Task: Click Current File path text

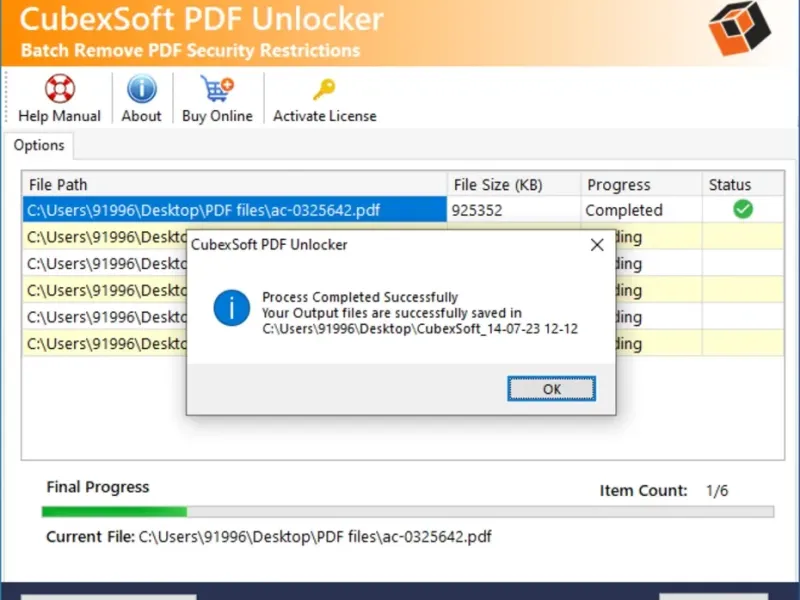Action: tap(315, 537)
